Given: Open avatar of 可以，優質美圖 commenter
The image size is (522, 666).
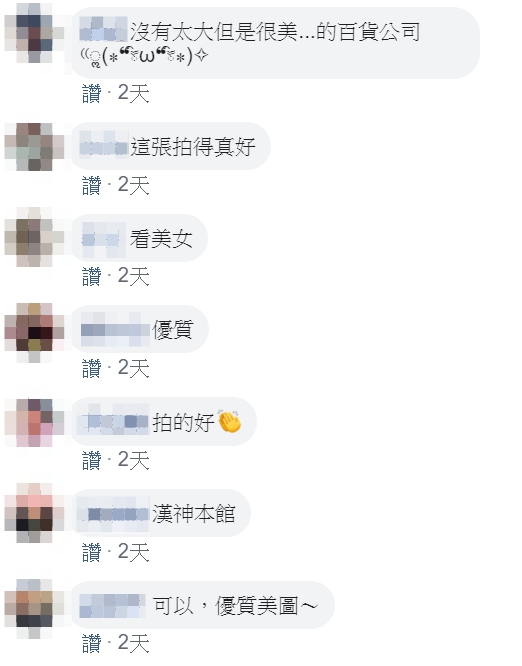Looking at the screenshot, I should tap(34, 609).
